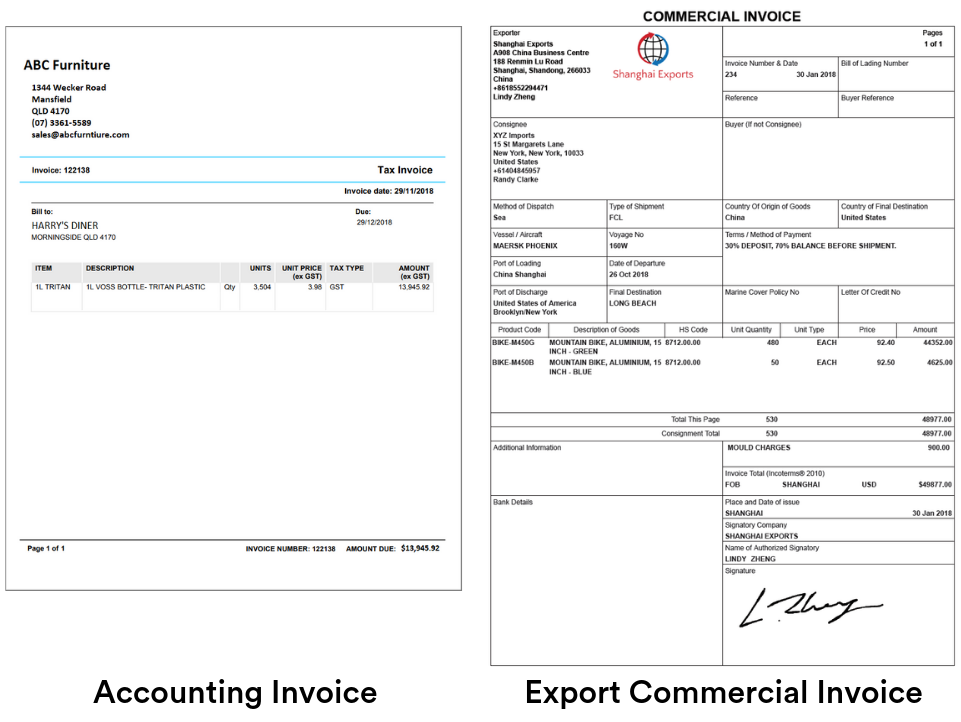This screenshot has height=722, width=961.
Task: Click the "ITEM" column header
Action: pyautogui.click(x=44, y=268)
